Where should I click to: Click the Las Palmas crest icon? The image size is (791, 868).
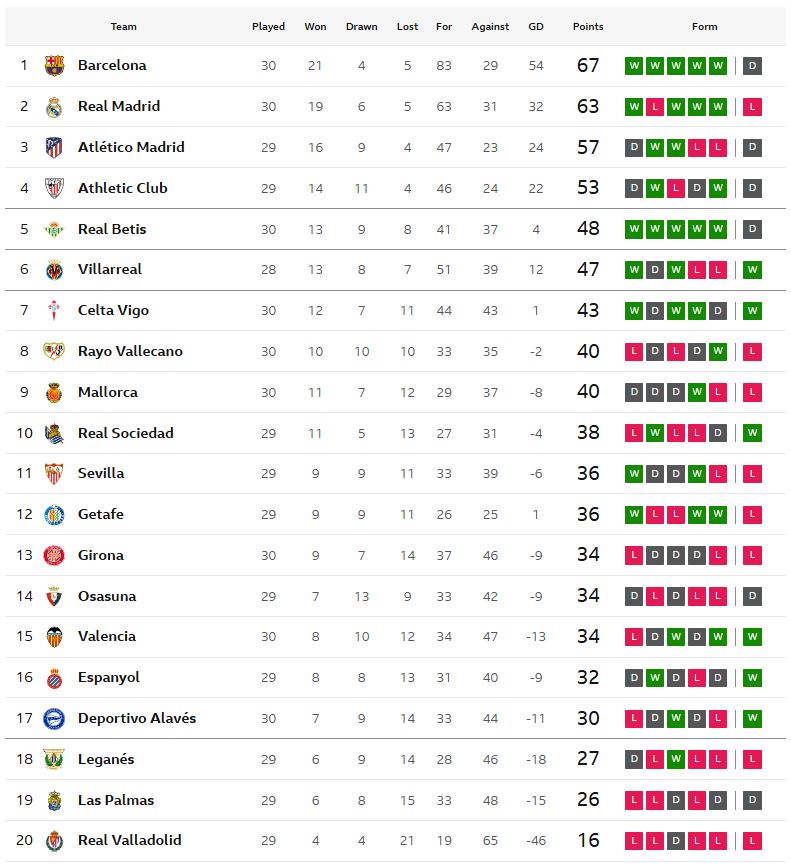[x=54, y=800]
